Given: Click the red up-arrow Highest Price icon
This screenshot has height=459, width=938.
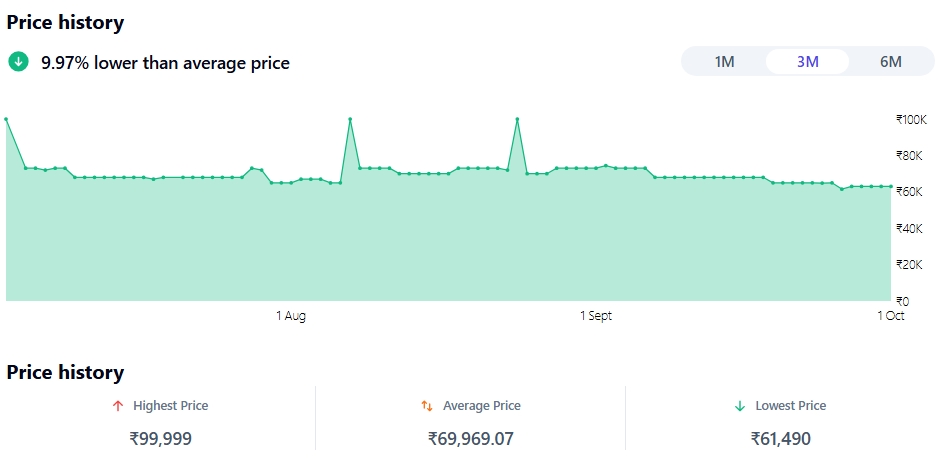Looking at the screenshot, I should [x=118, y=406].
